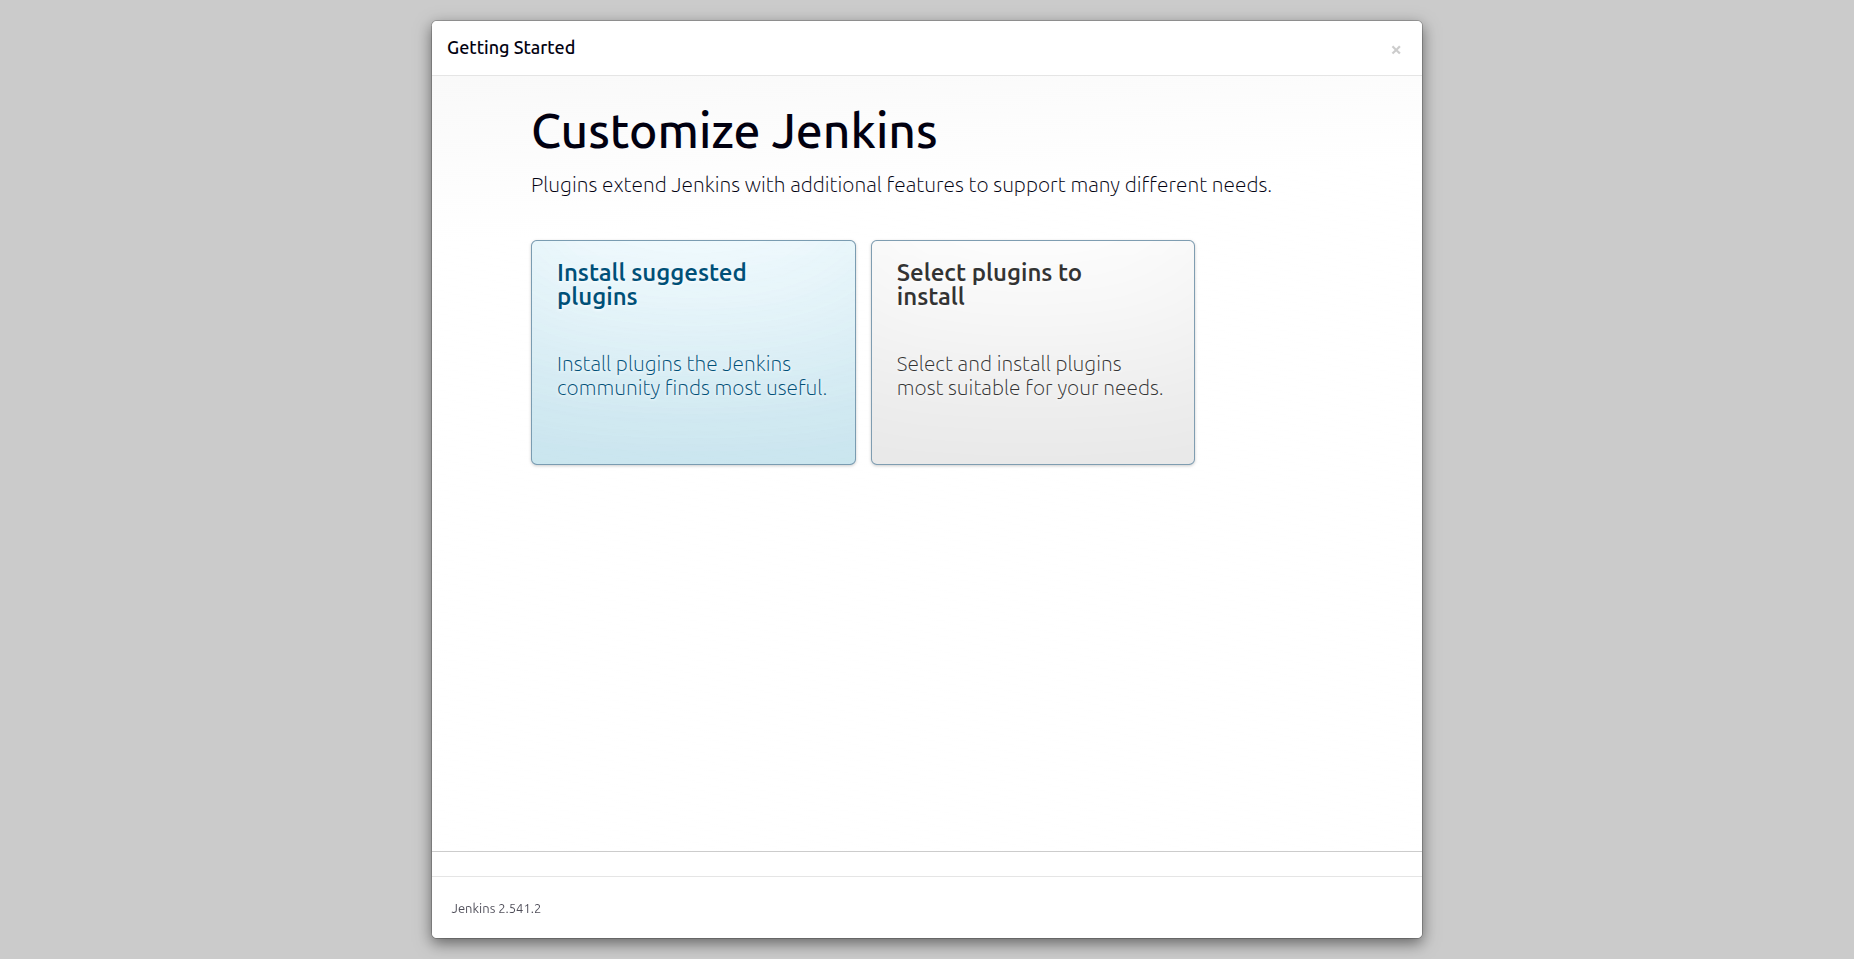Click the Install suggested plugins title text
This screenshot has height=959, width=1854.
(x=651, y=284)
